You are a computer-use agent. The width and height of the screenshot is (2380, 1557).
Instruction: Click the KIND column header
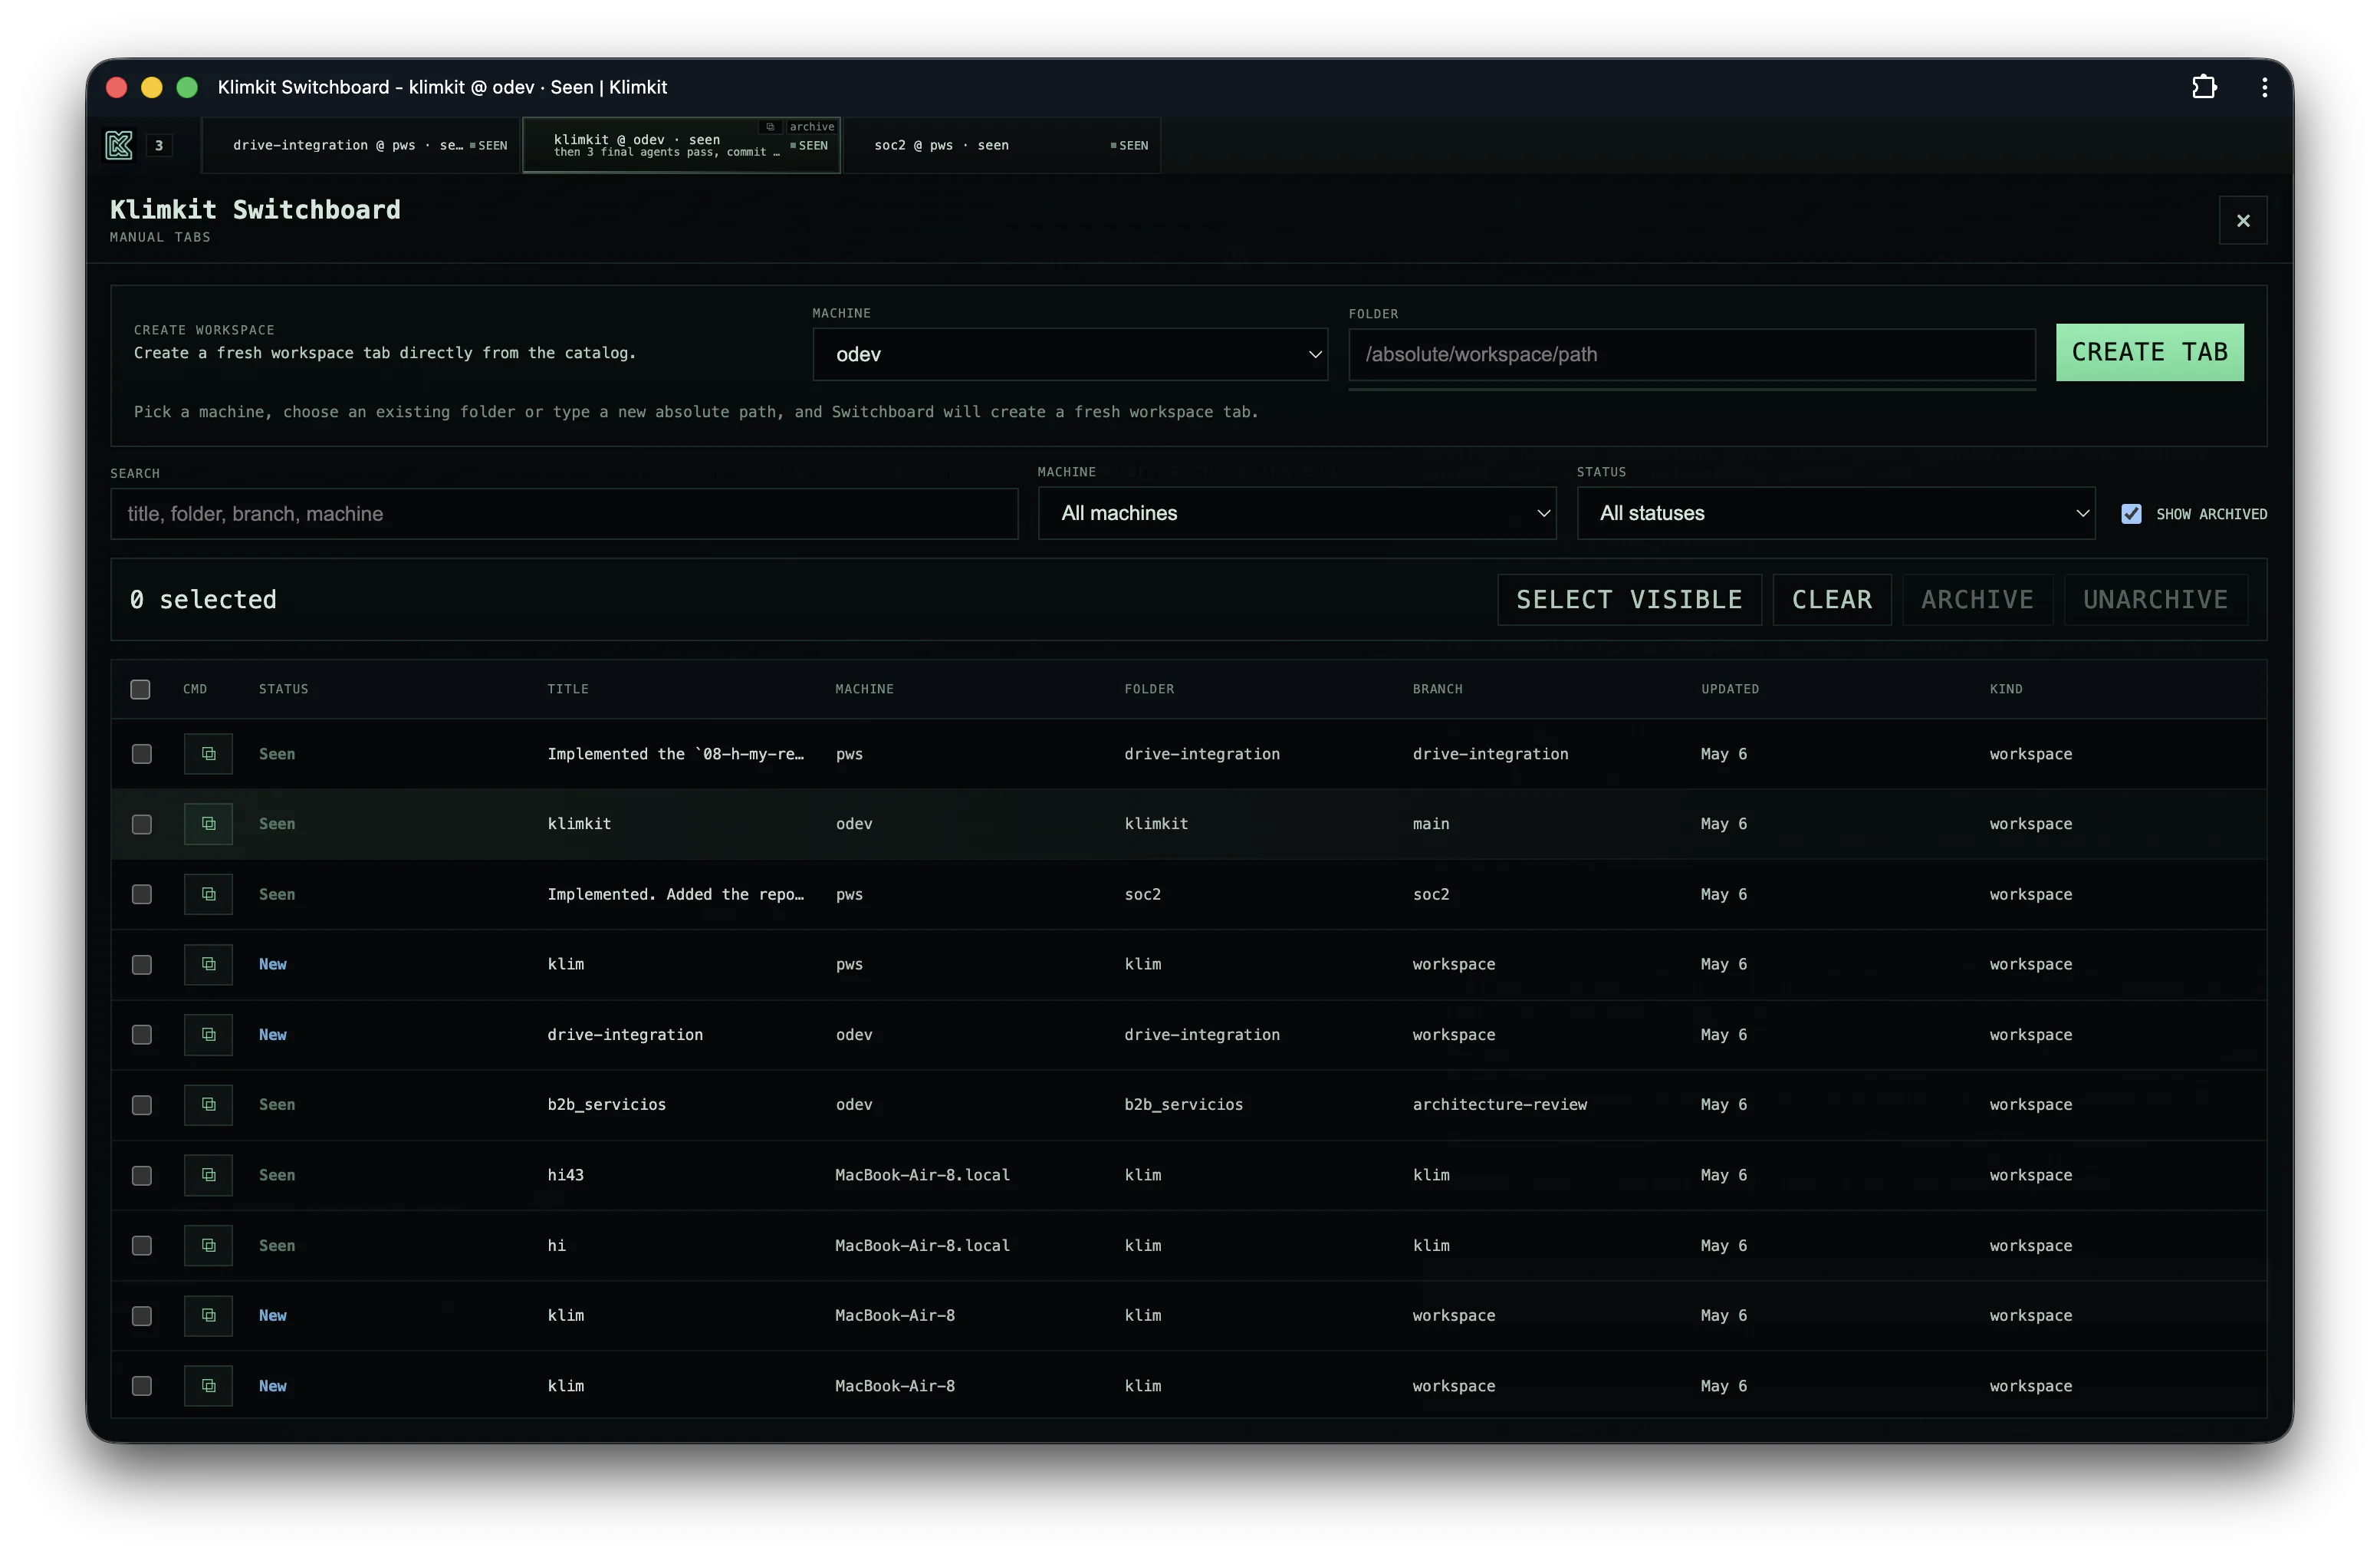coord(2005,689)
